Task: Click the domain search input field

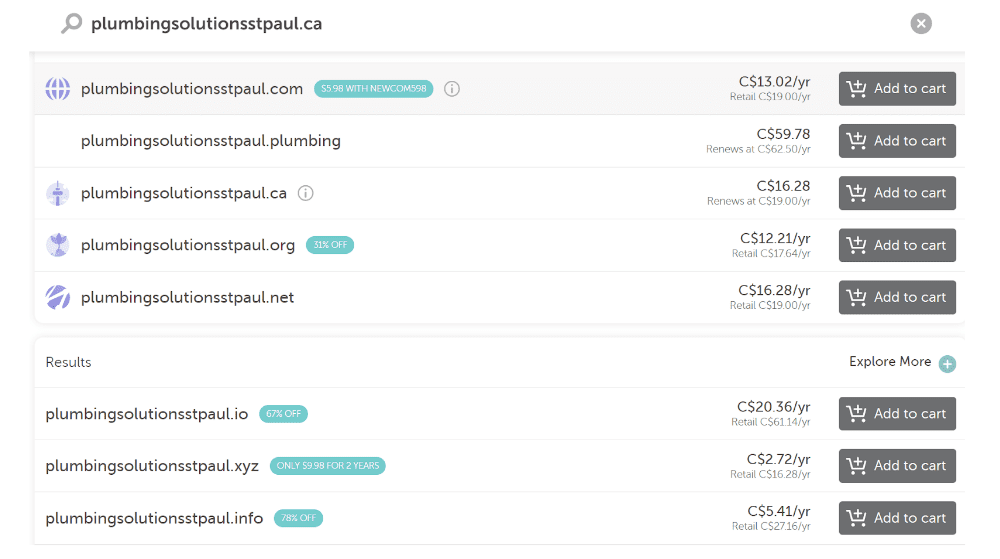Action: coord(480,24)
